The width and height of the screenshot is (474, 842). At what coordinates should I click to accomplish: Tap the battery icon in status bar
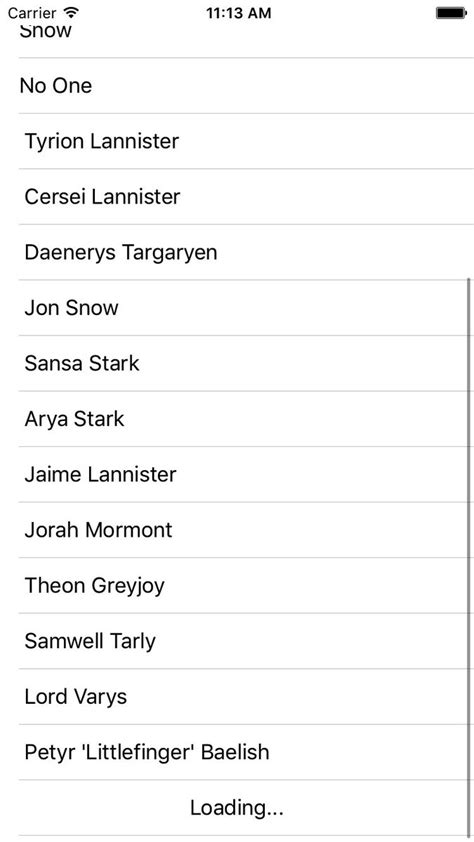[x=451, y=13]
